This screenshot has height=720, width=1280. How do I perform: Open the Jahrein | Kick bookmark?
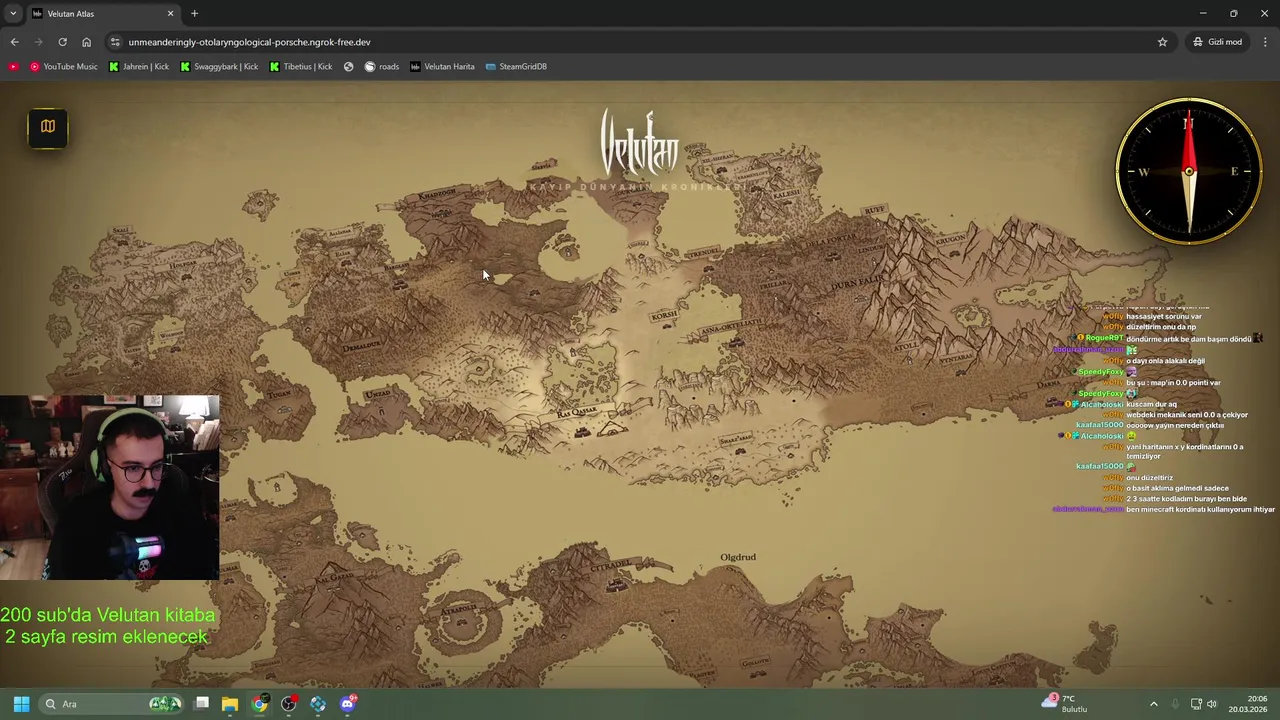(x=139, y=66)
